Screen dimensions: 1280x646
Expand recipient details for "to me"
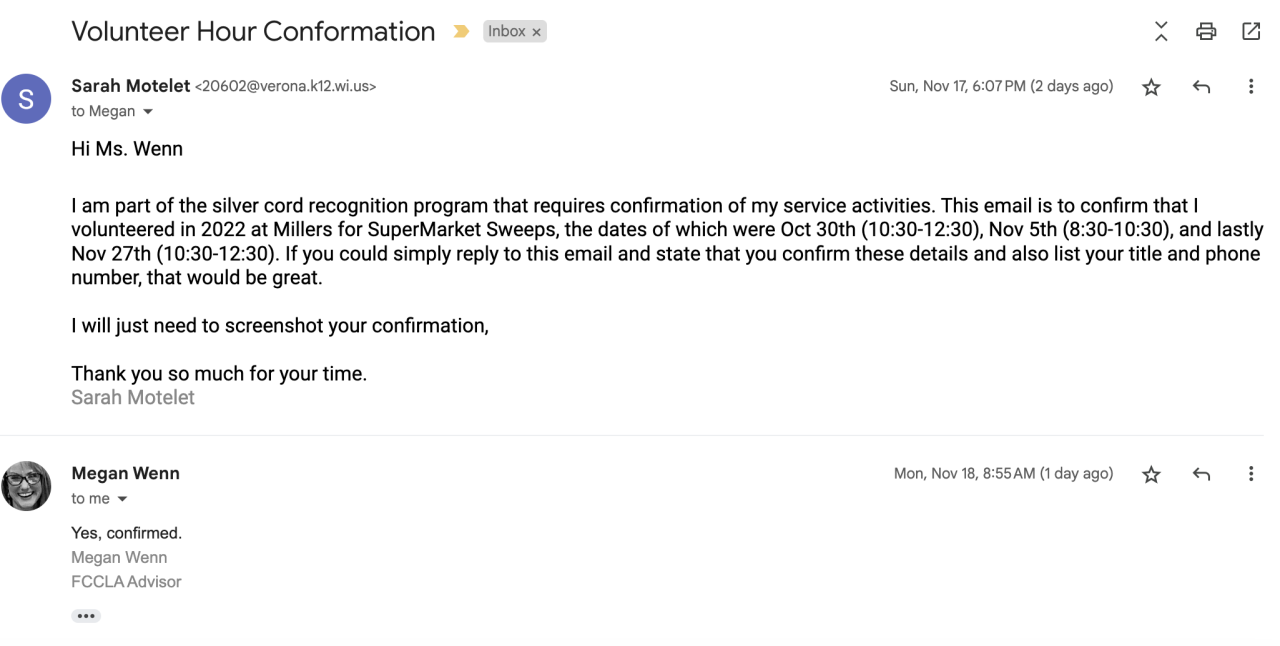(123, 499)
